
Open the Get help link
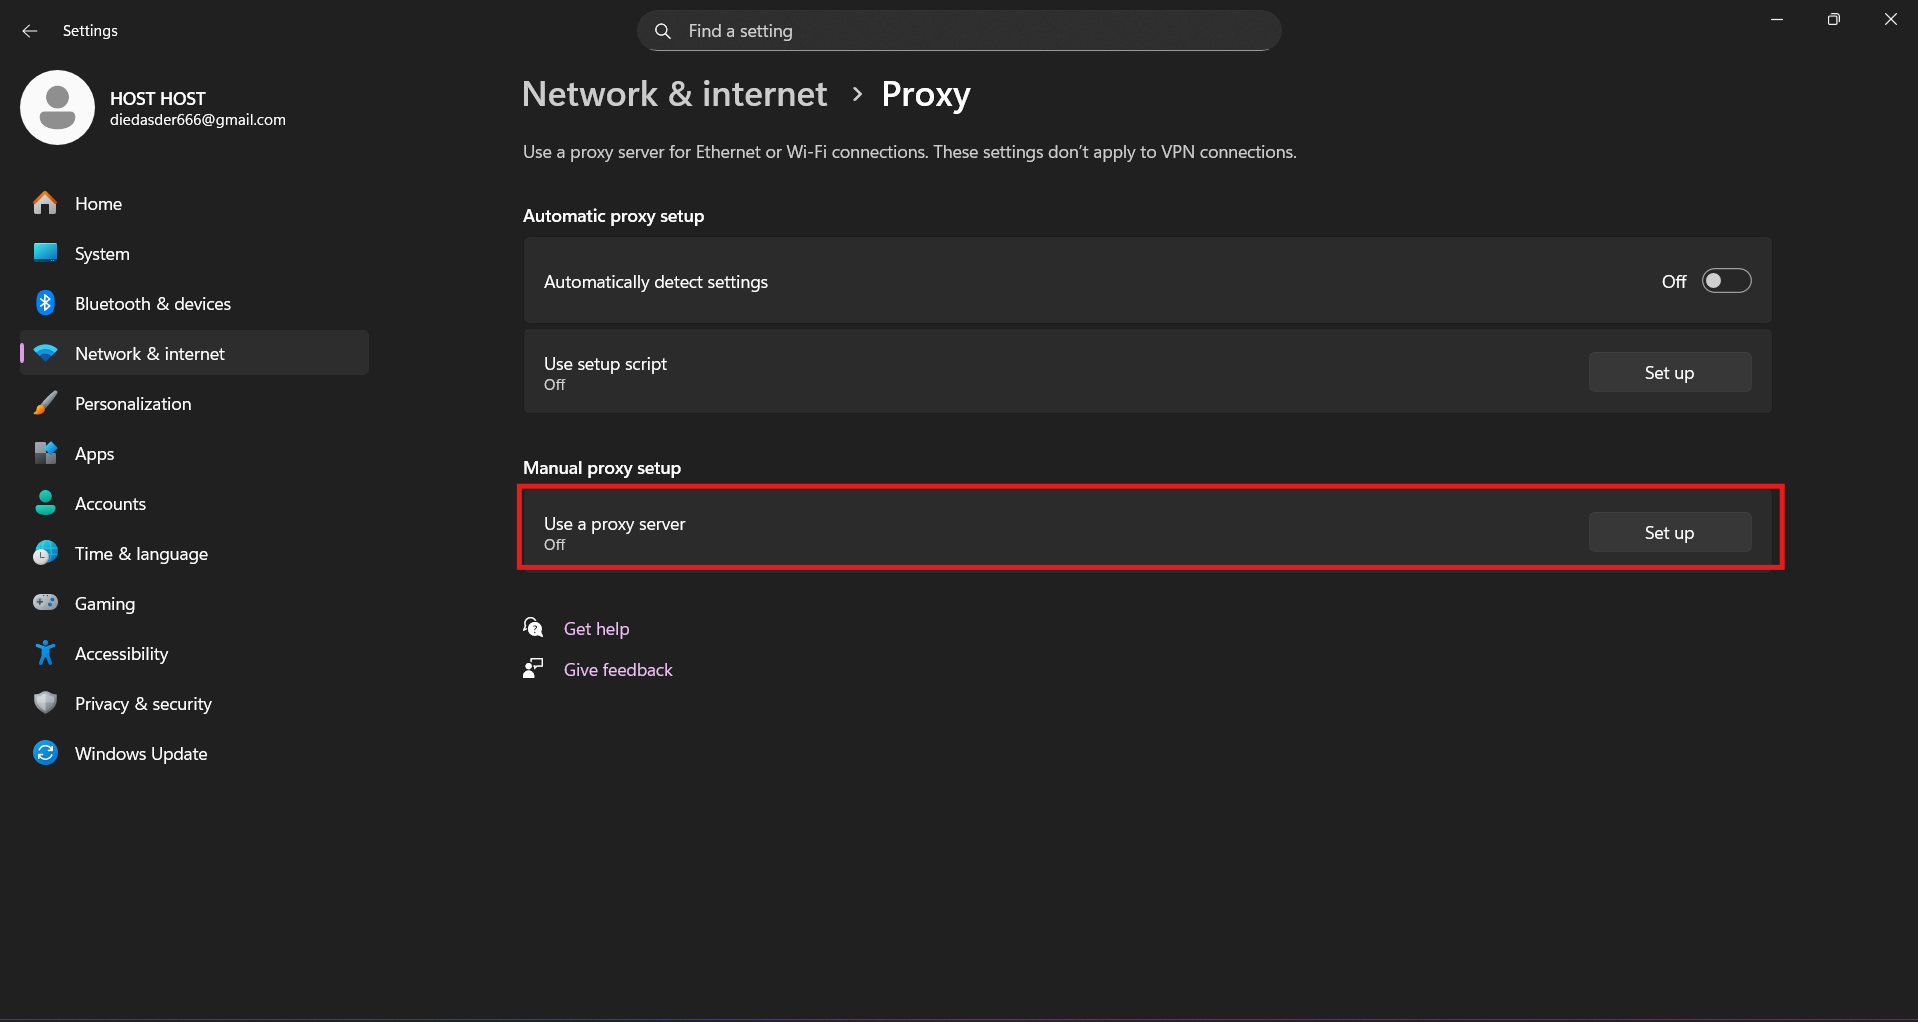(596, 629)
